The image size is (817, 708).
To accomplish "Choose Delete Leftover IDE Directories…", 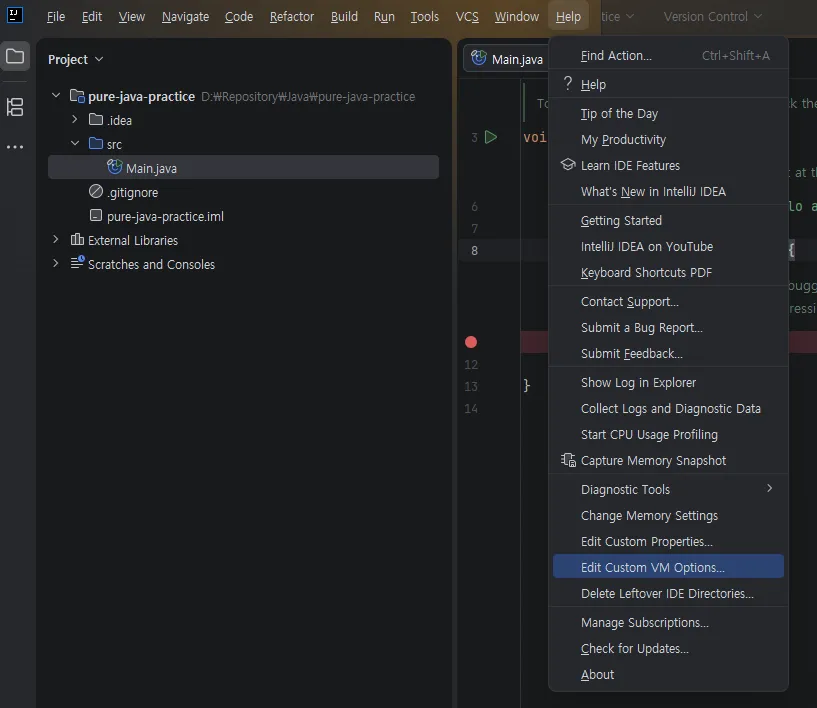I will (x=669, y=593).
